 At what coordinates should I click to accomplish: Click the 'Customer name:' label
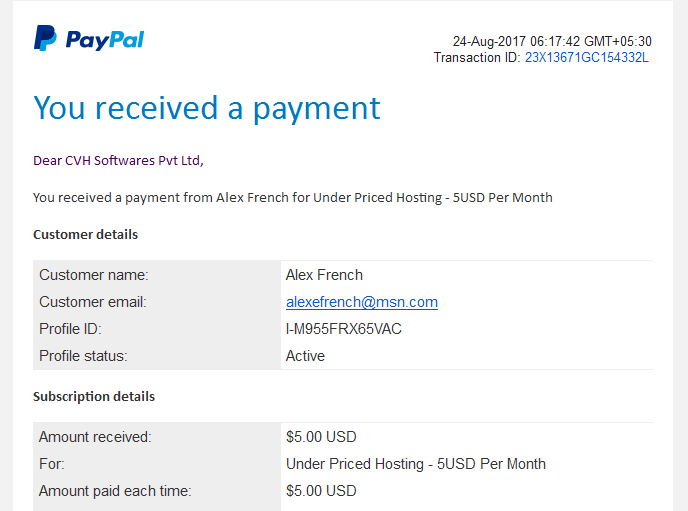(94, 275)
